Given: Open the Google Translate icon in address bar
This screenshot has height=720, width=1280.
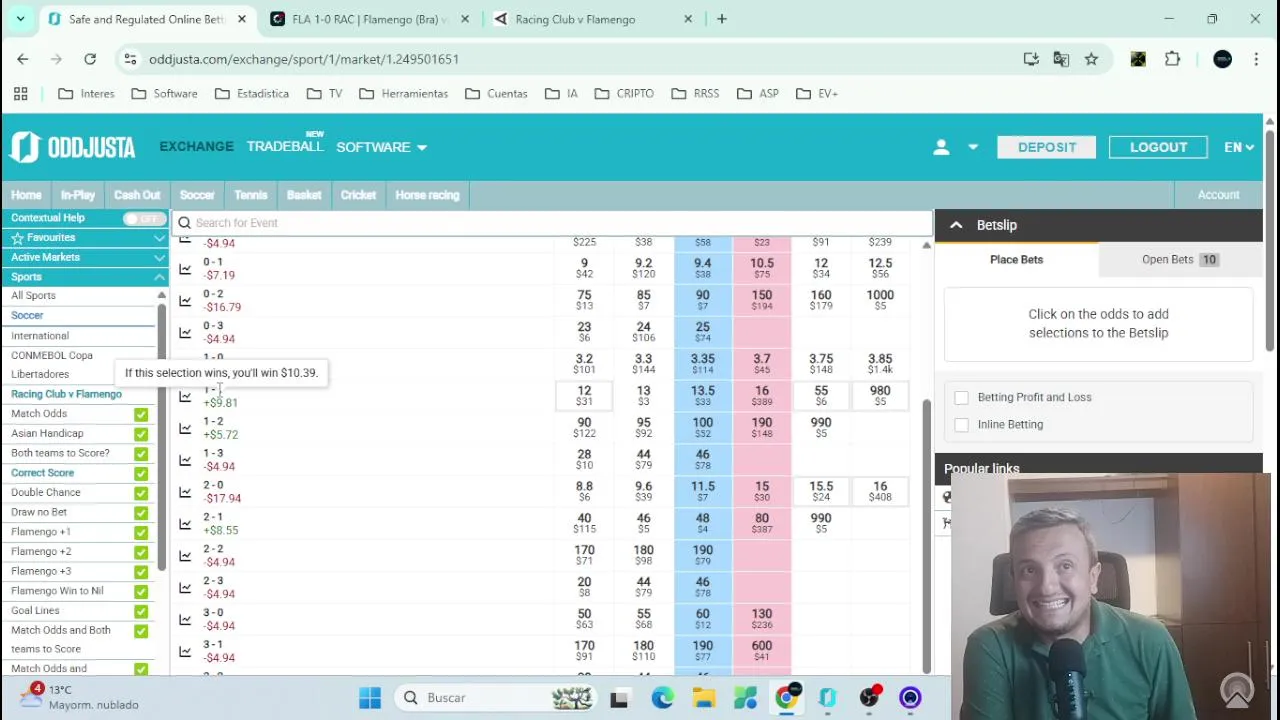Looking at the screenshot, I should click(1061, 59).
